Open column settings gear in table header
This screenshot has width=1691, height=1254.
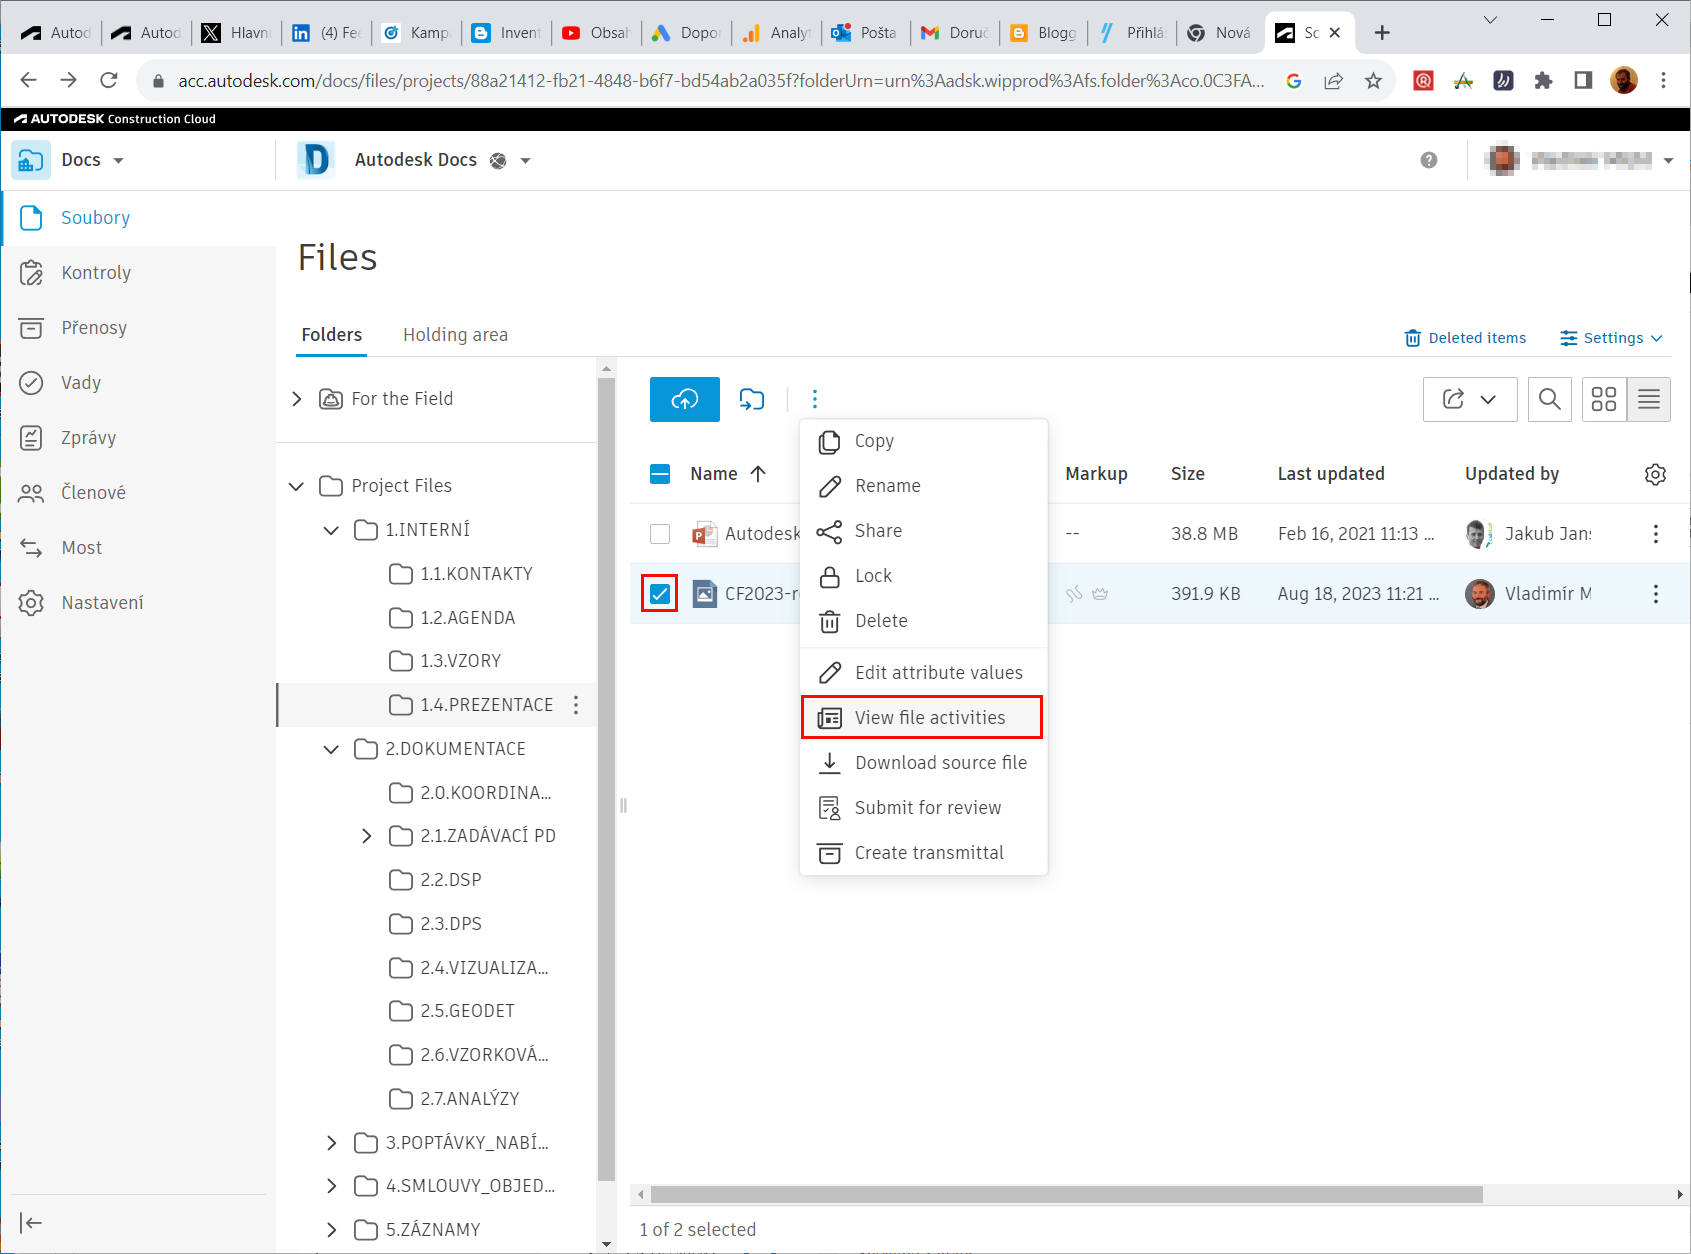[x=1655, y=474]
